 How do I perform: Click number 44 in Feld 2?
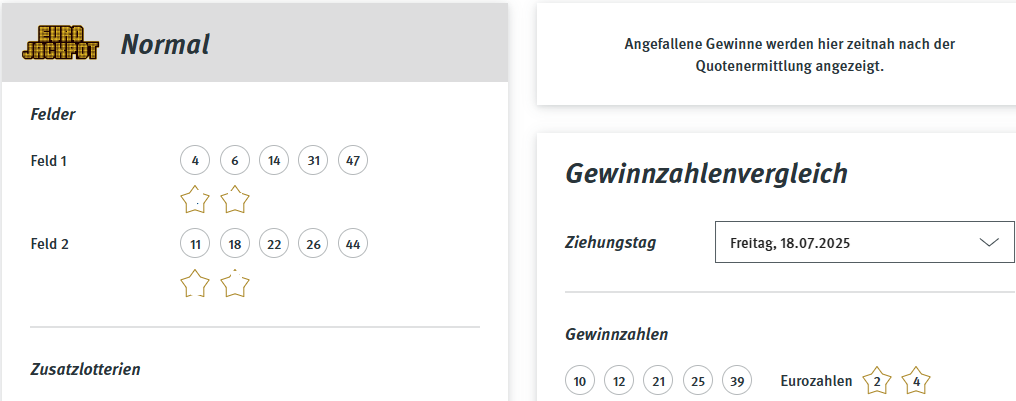click(x=353, y=244)
